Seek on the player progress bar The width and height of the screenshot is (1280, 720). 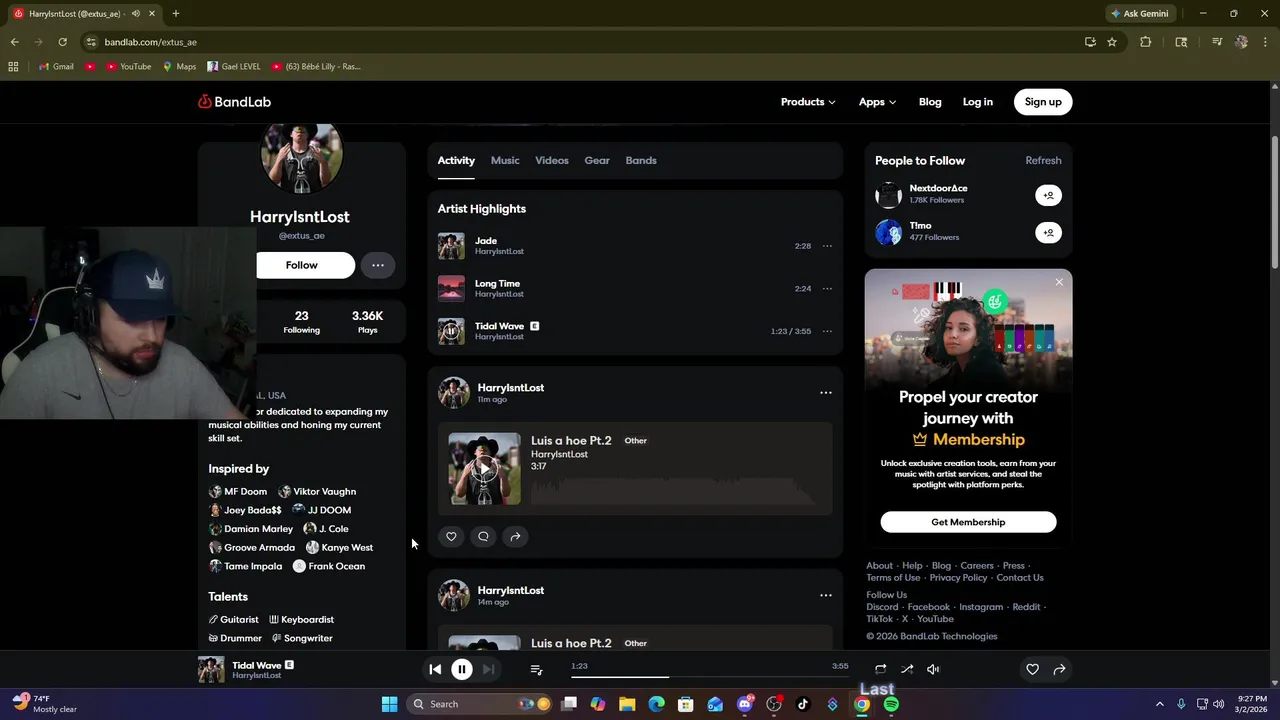(710, 677)
